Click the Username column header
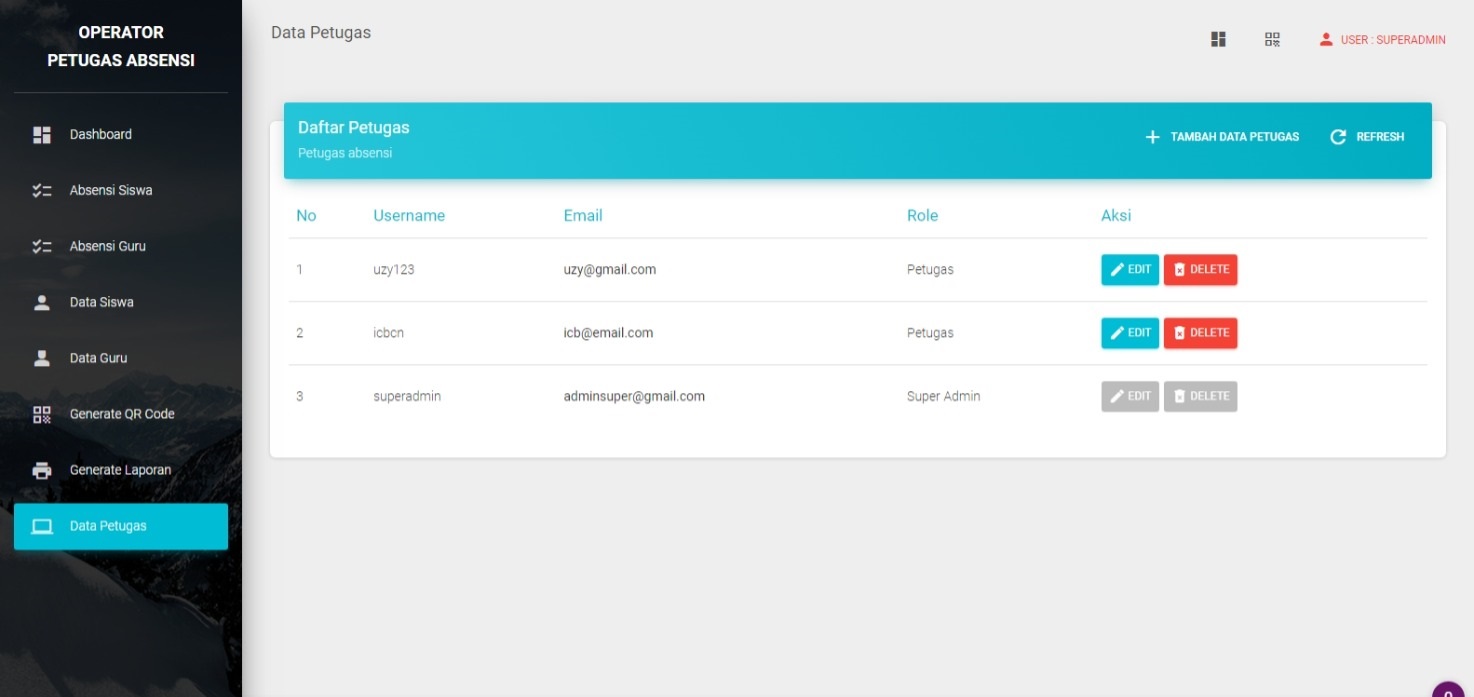Screen dimensions: 1474x697 [x=409, y=215]
